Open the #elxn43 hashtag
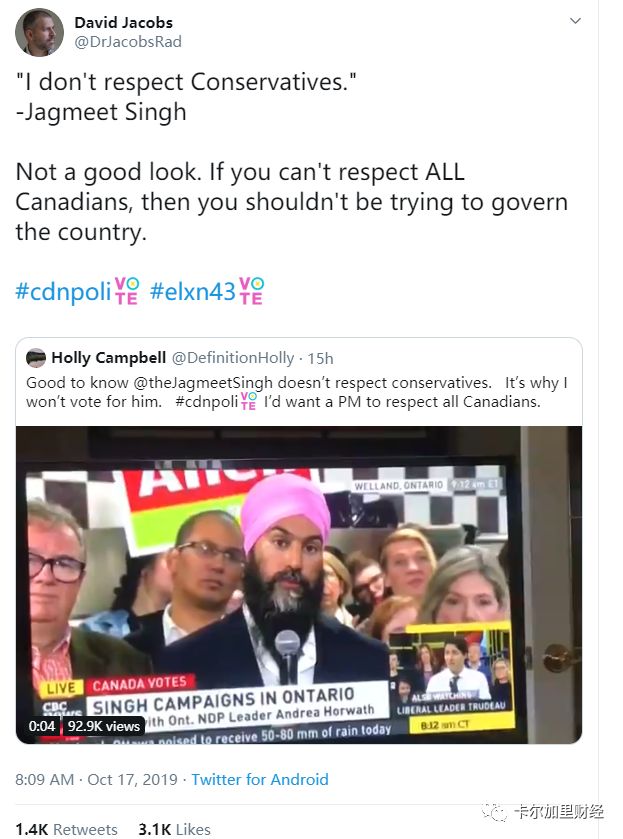 pos(193,292)
